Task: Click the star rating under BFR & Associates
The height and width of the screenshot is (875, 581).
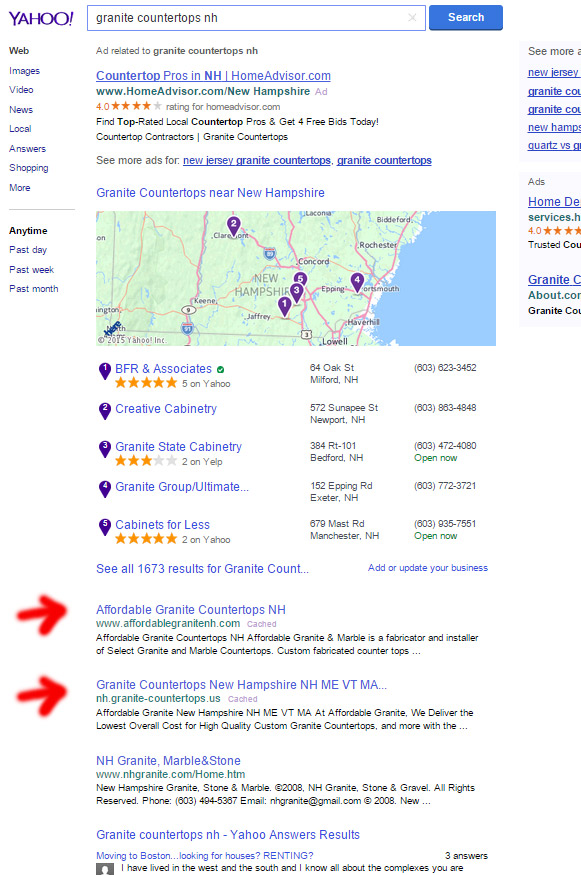Action: tap(146, 383)
